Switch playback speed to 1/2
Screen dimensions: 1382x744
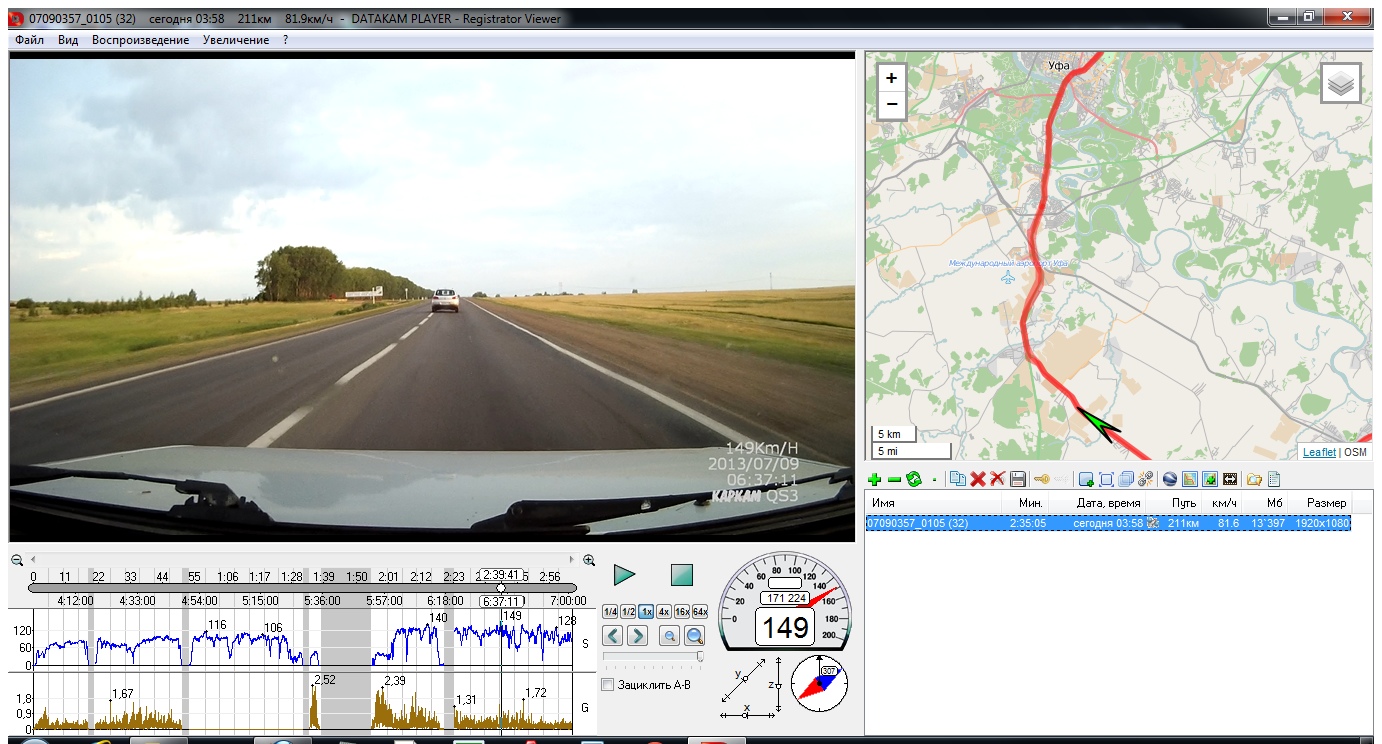(628, 612)
